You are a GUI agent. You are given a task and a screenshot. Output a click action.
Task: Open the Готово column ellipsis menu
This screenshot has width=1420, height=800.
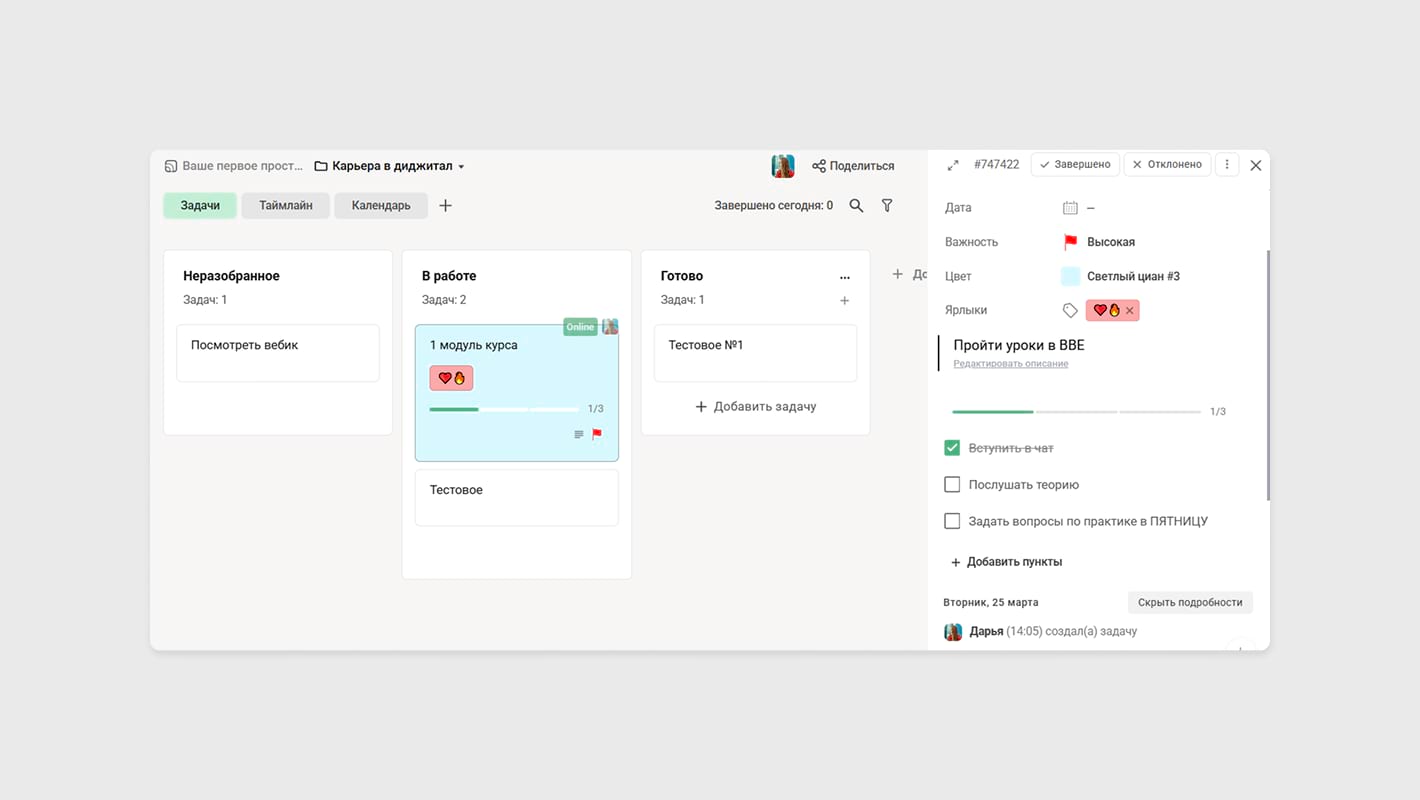(x=845, y=277)
